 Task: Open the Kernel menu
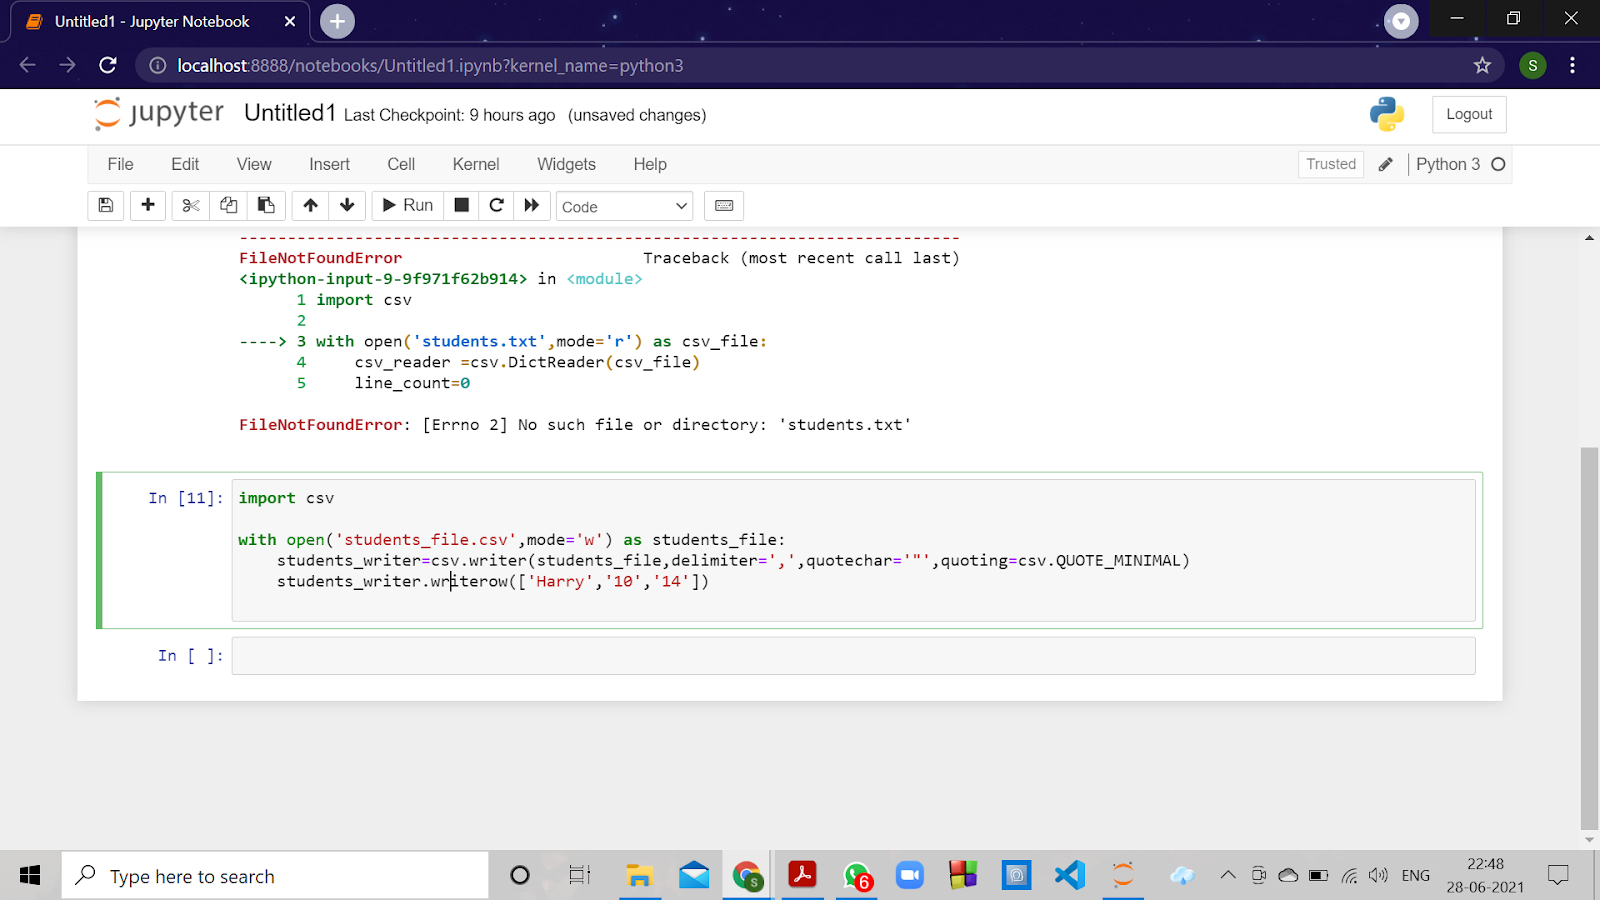(475, 164)
